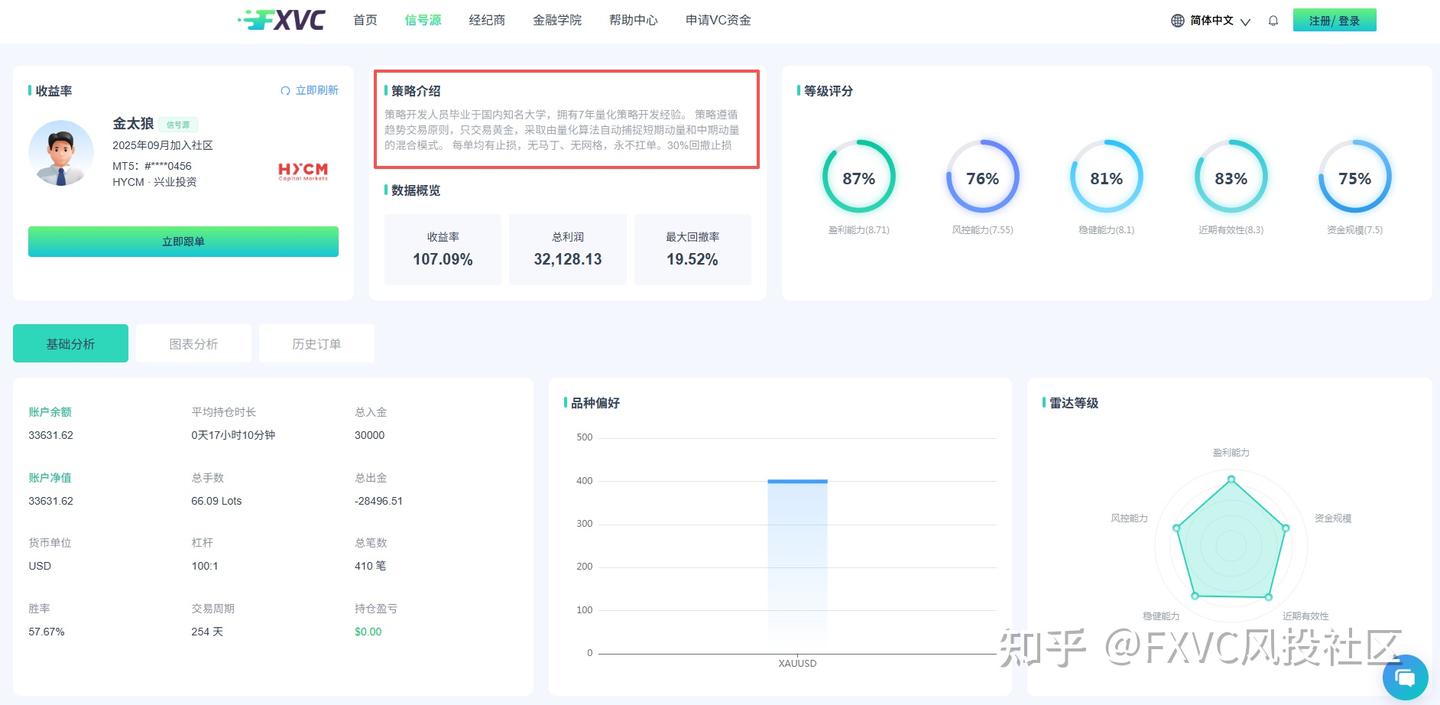
Task: Open the chat bubble icon at bottom right
Action: pyautogui.click(x=1405, y=677)
